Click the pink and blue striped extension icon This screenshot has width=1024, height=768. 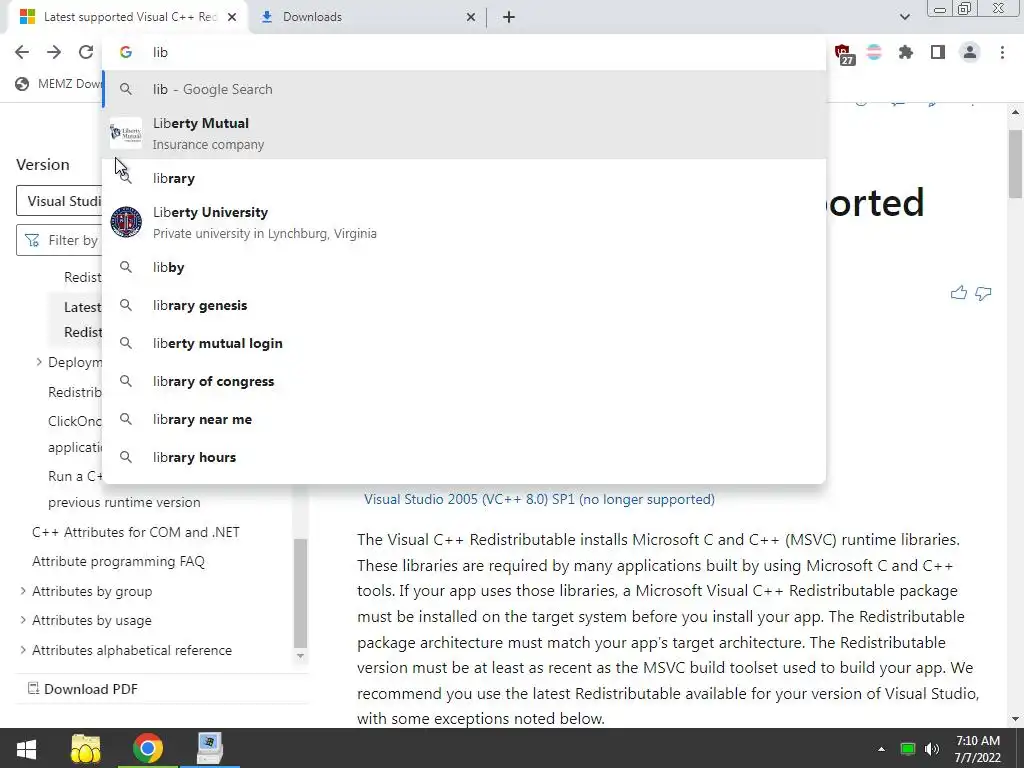(874, 52)
